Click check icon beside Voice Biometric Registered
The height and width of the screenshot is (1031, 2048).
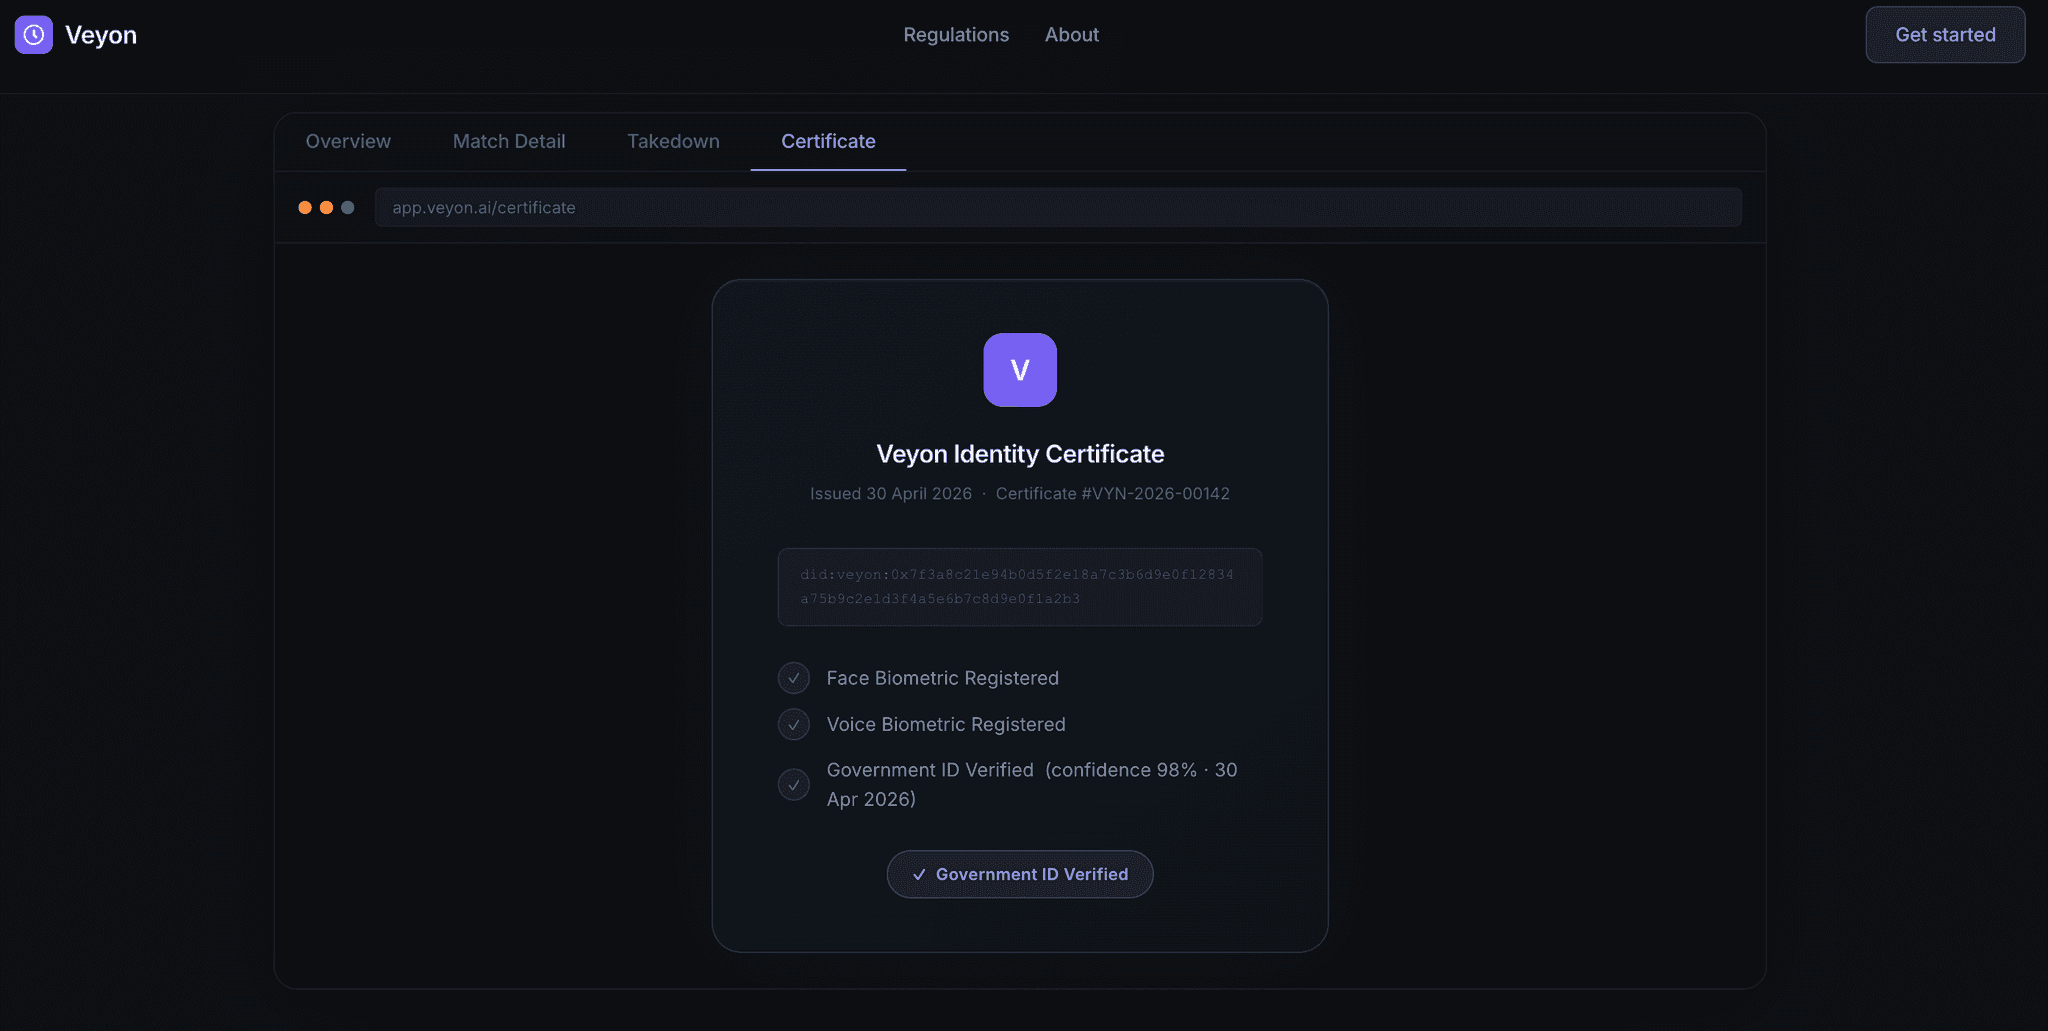coord(794,724)
